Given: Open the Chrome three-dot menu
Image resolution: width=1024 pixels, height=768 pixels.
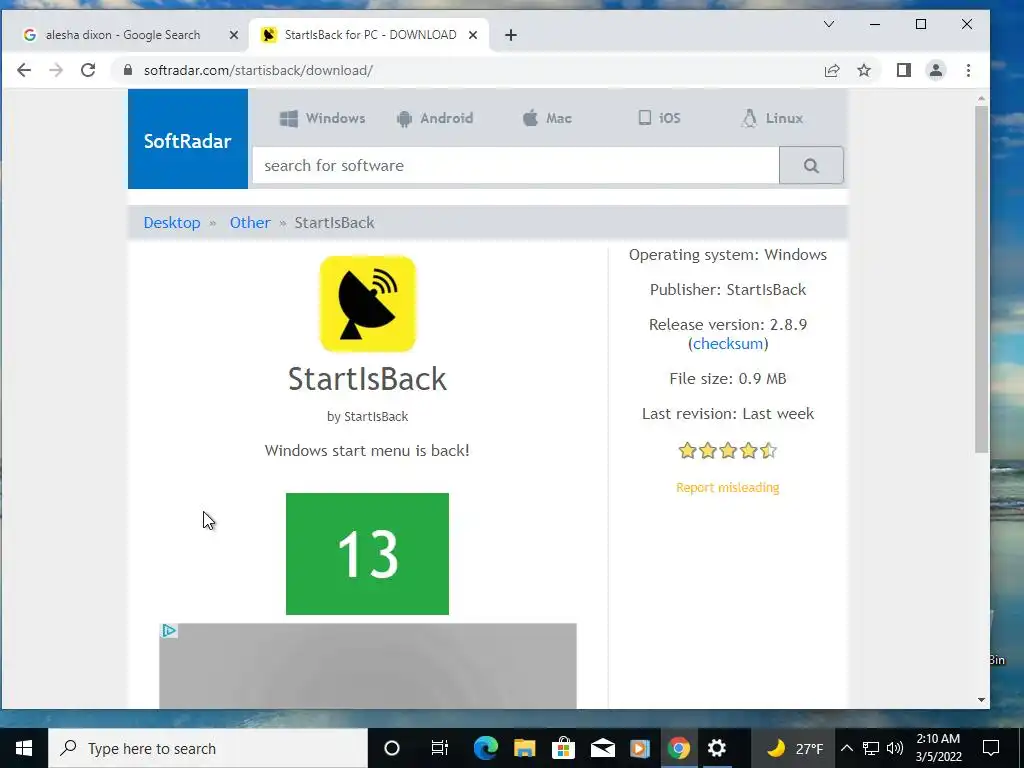Looking at the screenshot, I should (968, 70).
